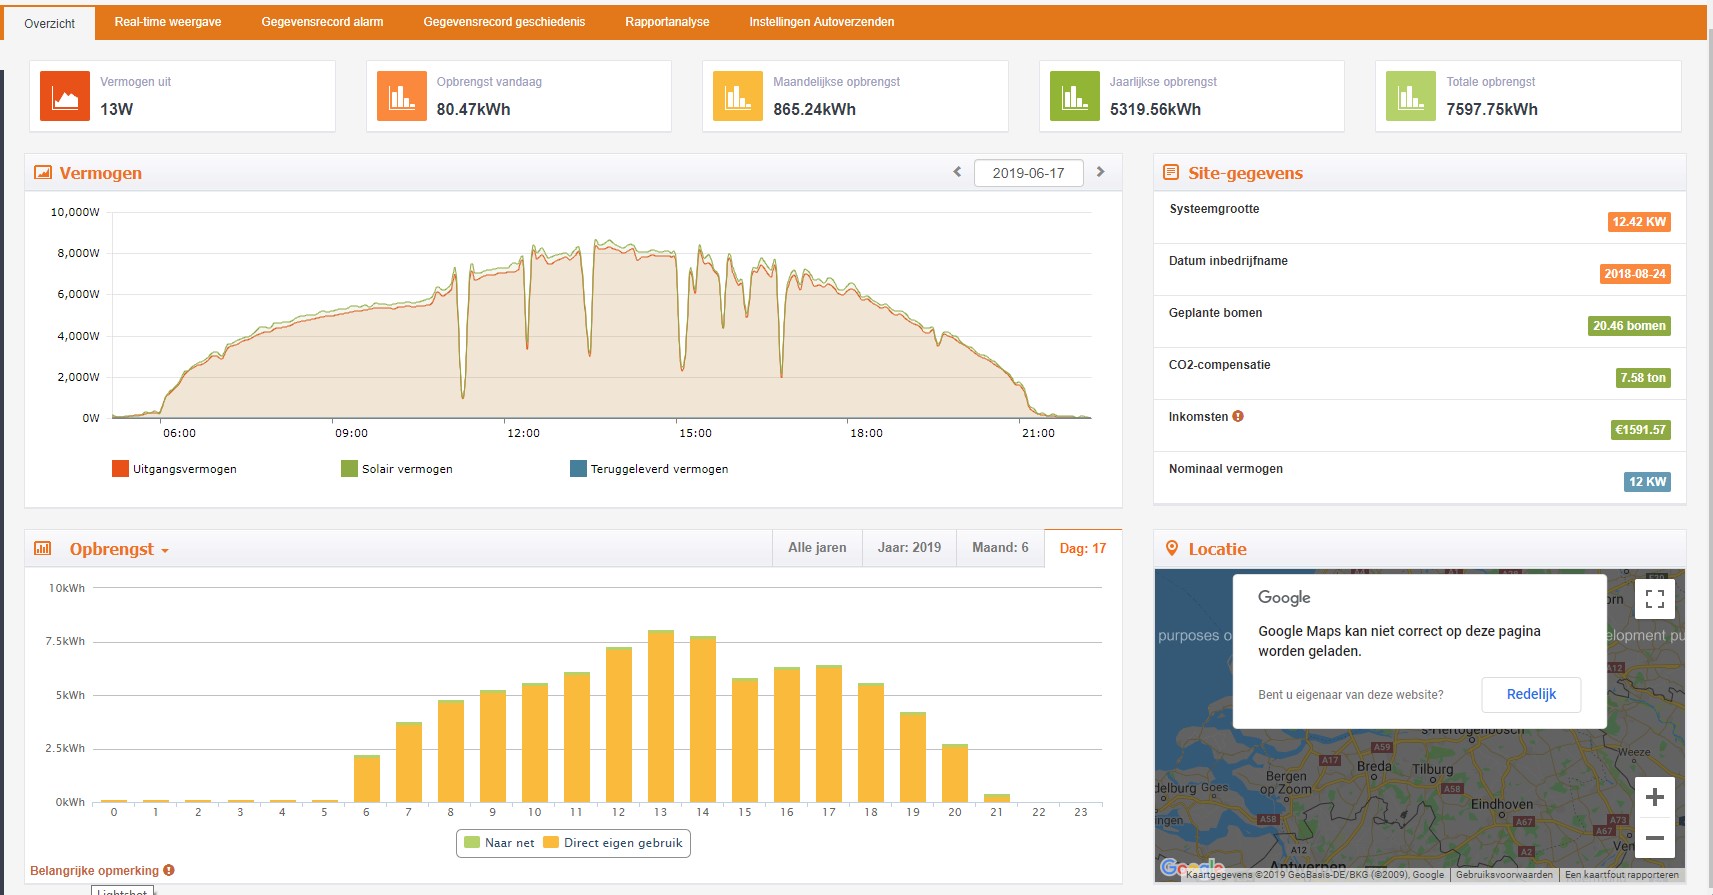Select the Dag: 17 period tab
This screenshot has height=895, width=1713.
click(1083, 548)
